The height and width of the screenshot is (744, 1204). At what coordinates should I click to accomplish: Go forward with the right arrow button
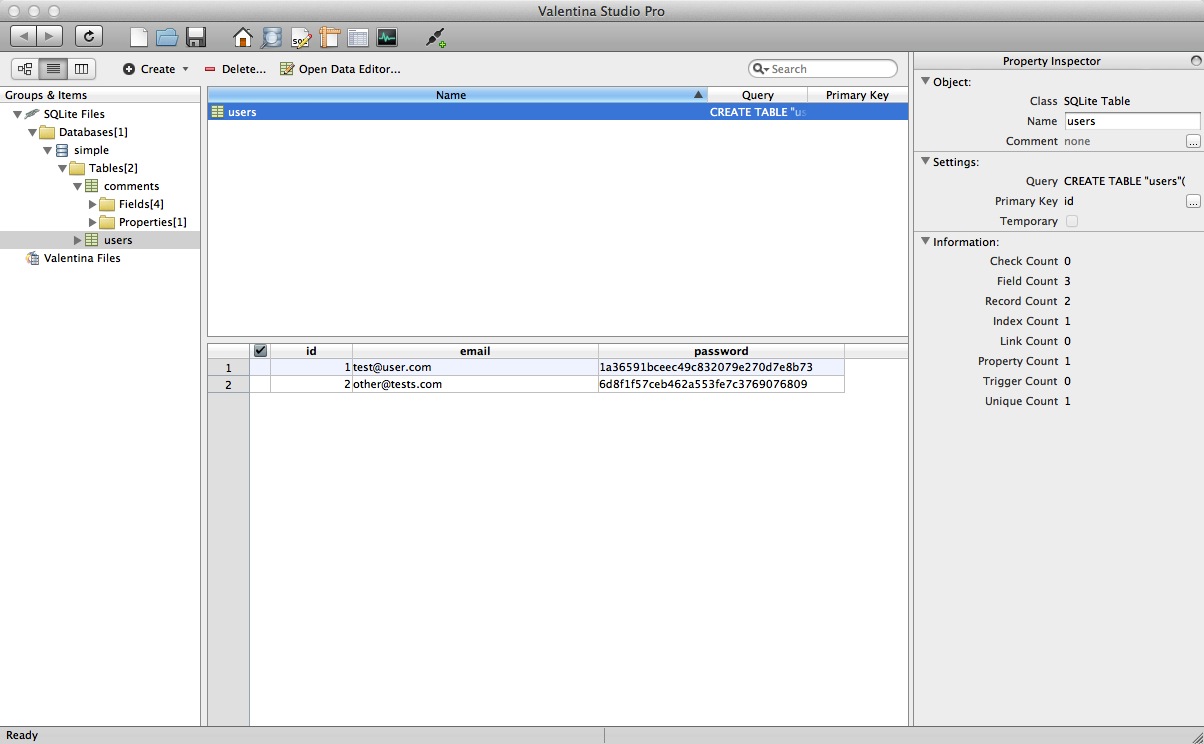(x=50, y=36)
